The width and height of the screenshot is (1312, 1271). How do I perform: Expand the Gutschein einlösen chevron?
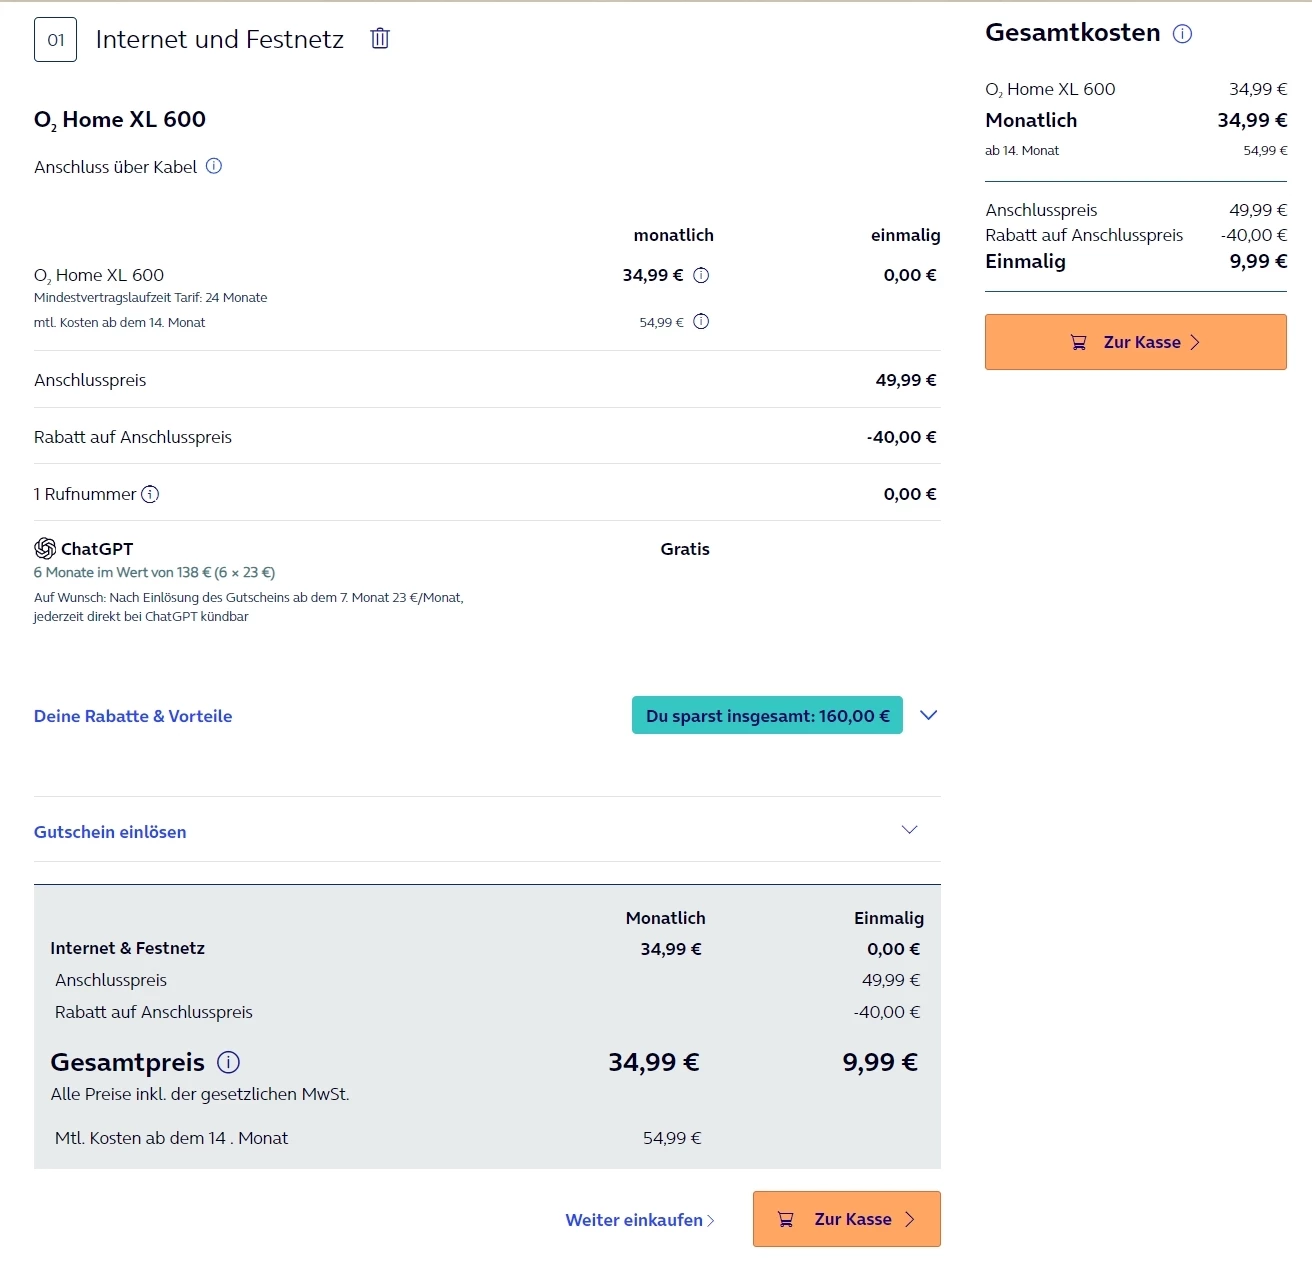(x=909, y=830)
